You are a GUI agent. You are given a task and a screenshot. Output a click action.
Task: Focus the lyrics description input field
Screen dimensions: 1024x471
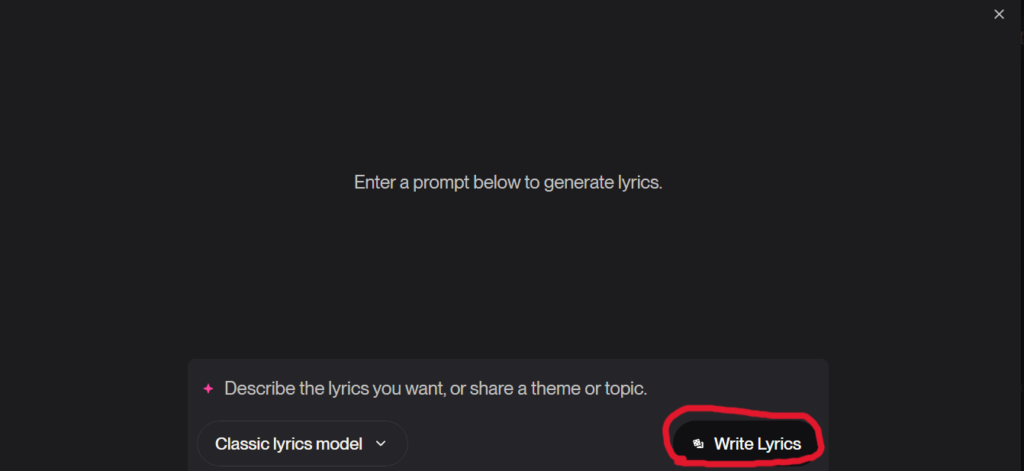click(x=500, y=388)
